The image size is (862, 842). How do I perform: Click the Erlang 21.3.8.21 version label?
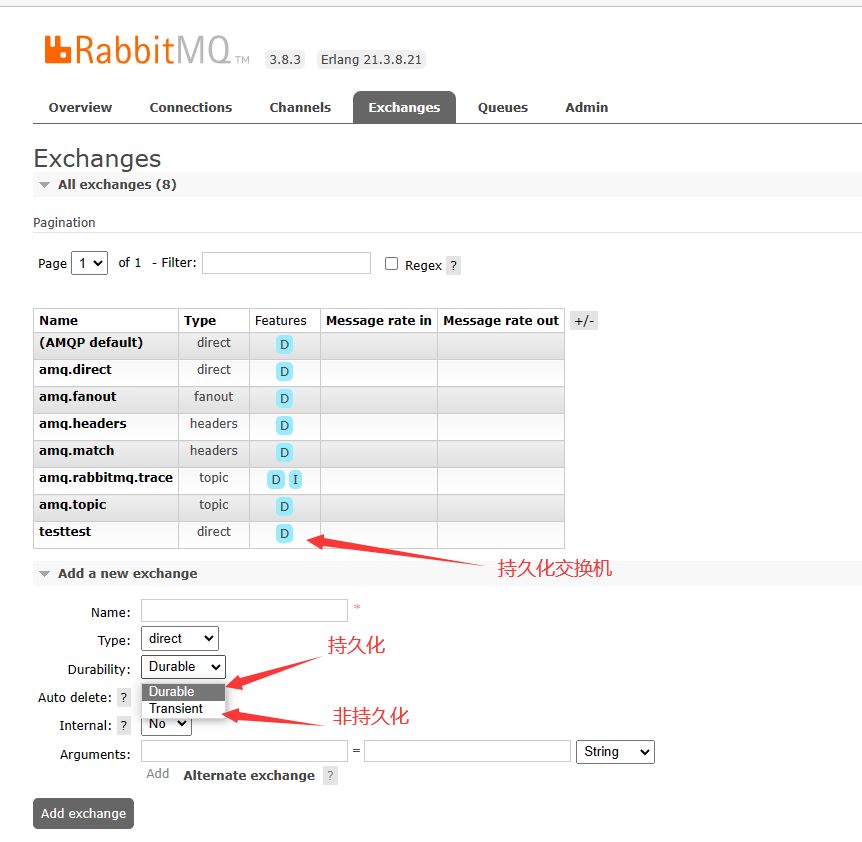371,59
